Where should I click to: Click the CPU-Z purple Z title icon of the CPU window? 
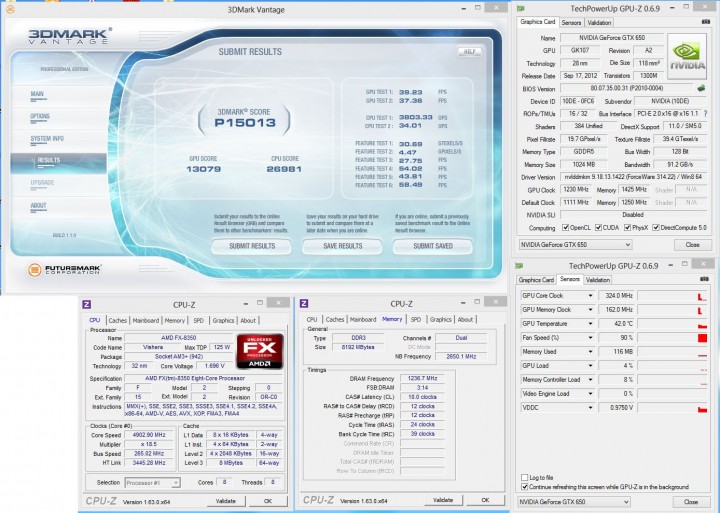(86, 304)
